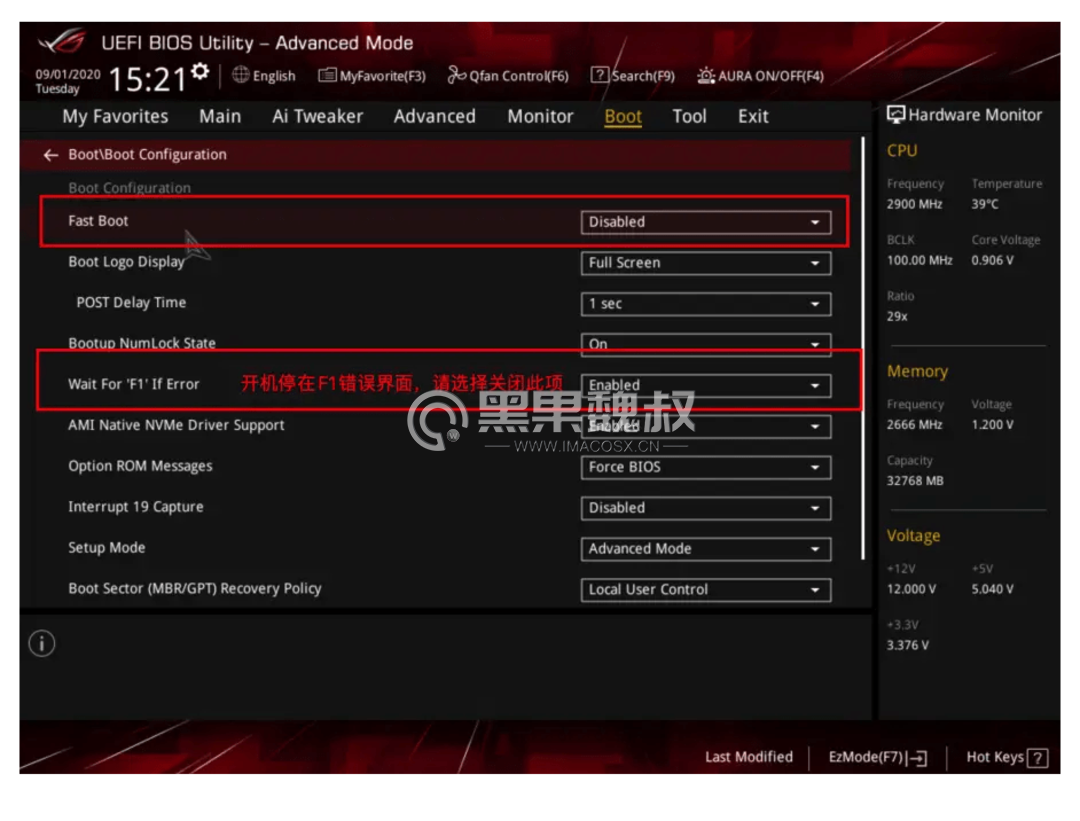The height and width of the screenshot is (821, 1080).
Task: Click the back arrow in Boot\Boot Configuration
Action: pos(50,155)
